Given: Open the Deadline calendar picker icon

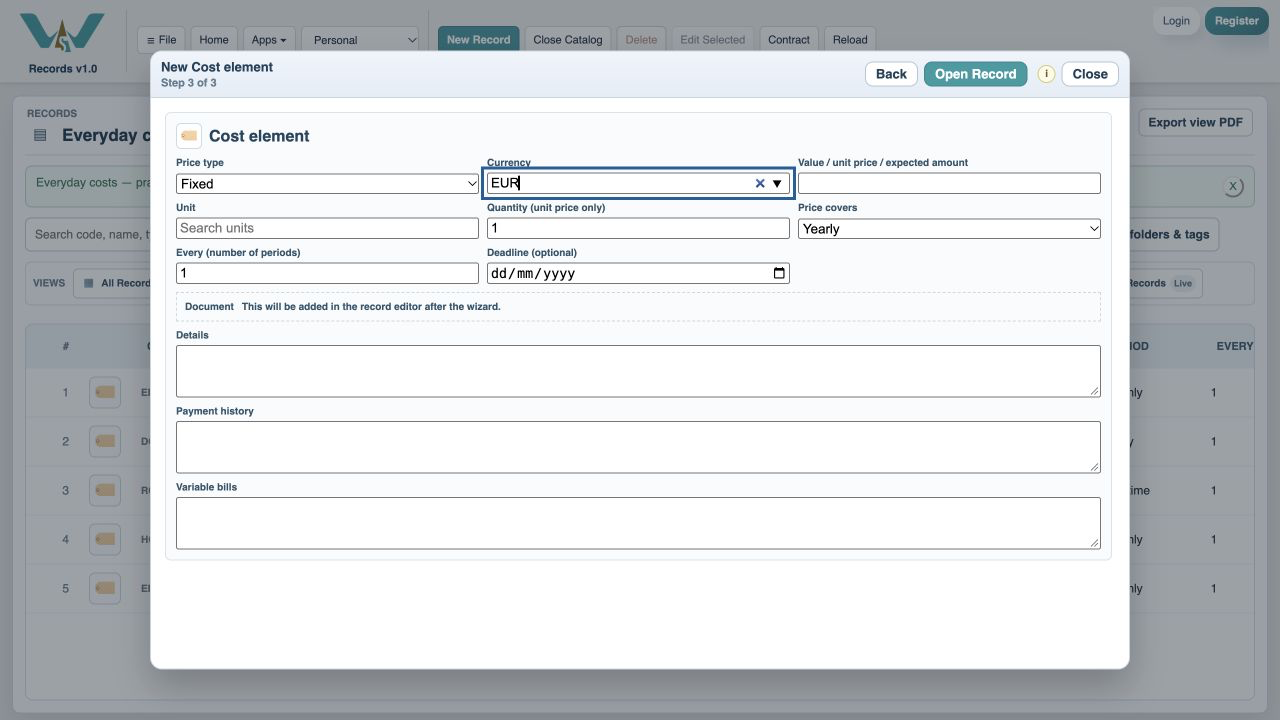Looking at the screenshot, I should point(780,273).
